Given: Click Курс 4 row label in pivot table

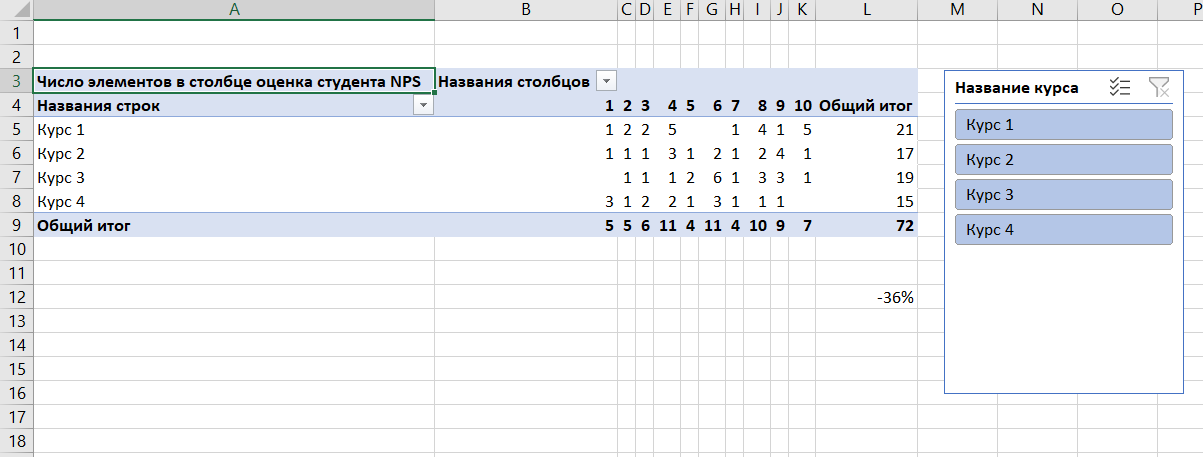Looking at the screenshot, I should (234, 201).
